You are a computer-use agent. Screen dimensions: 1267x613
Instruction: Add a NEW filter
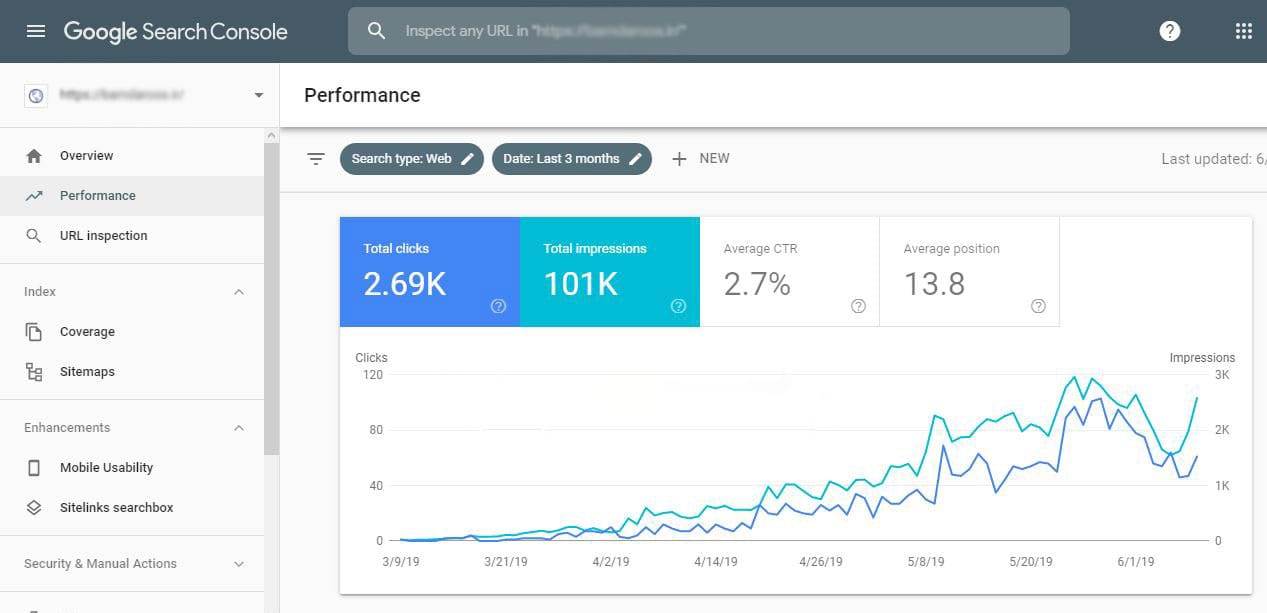[701, 159]
